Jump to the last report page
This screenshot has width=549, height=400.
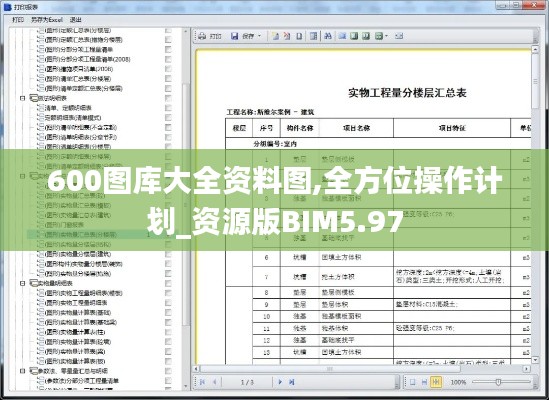[292, 382]
